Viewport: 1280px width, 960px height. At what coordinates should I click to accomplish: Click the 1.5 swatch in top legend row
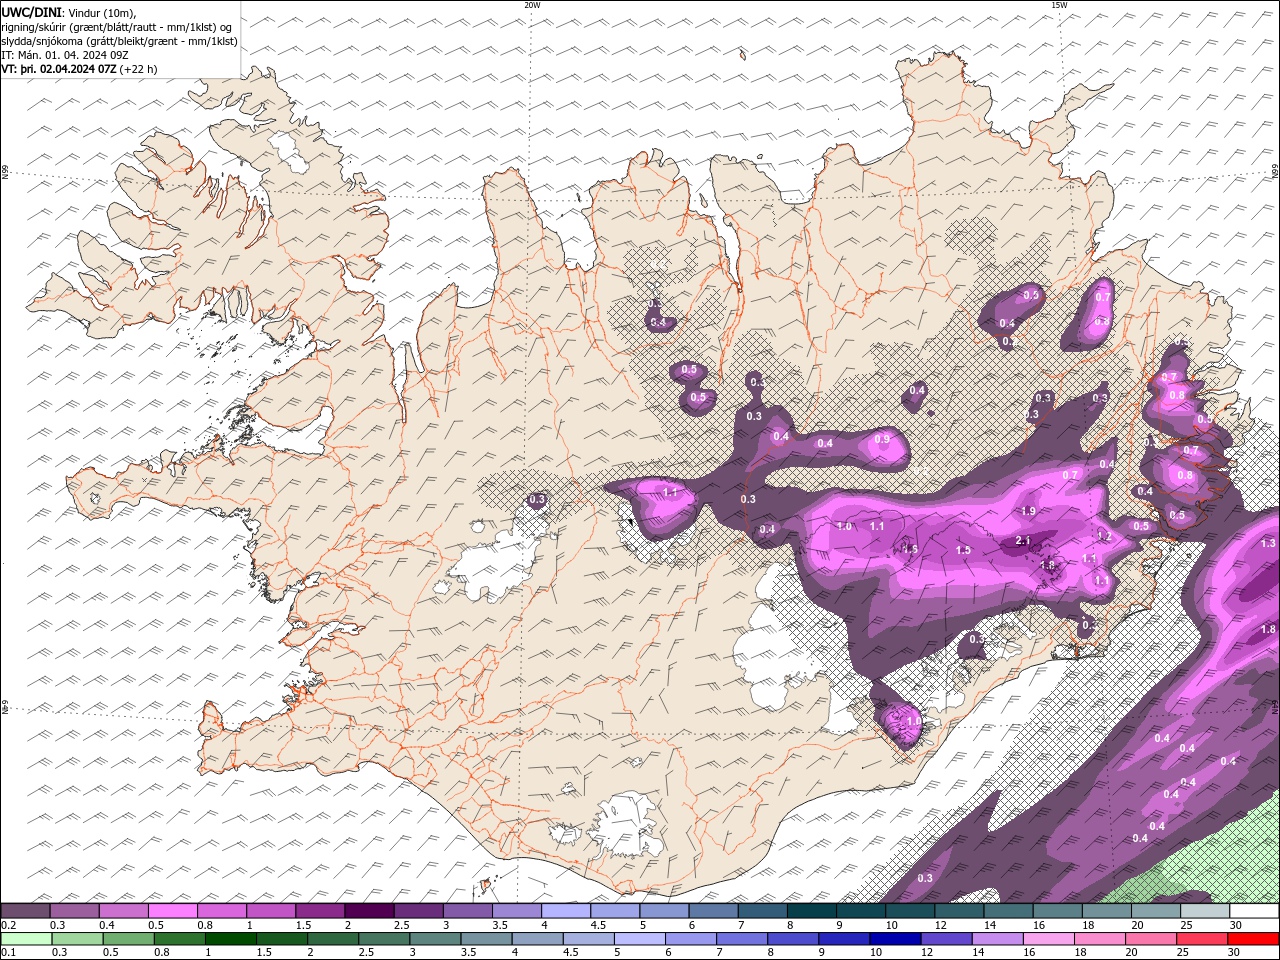319,911
